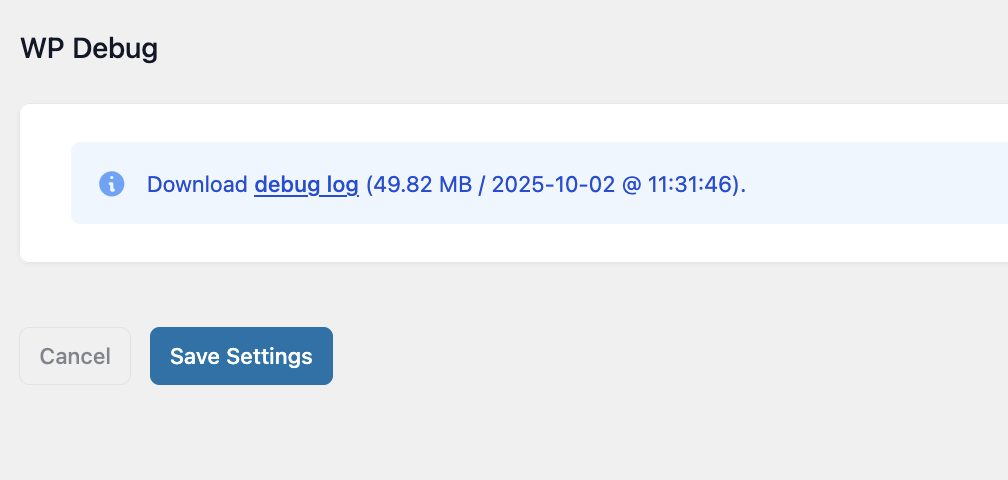Click the Cancel button
Viewport: 1008px width, 480px height.
click(75, 356)
